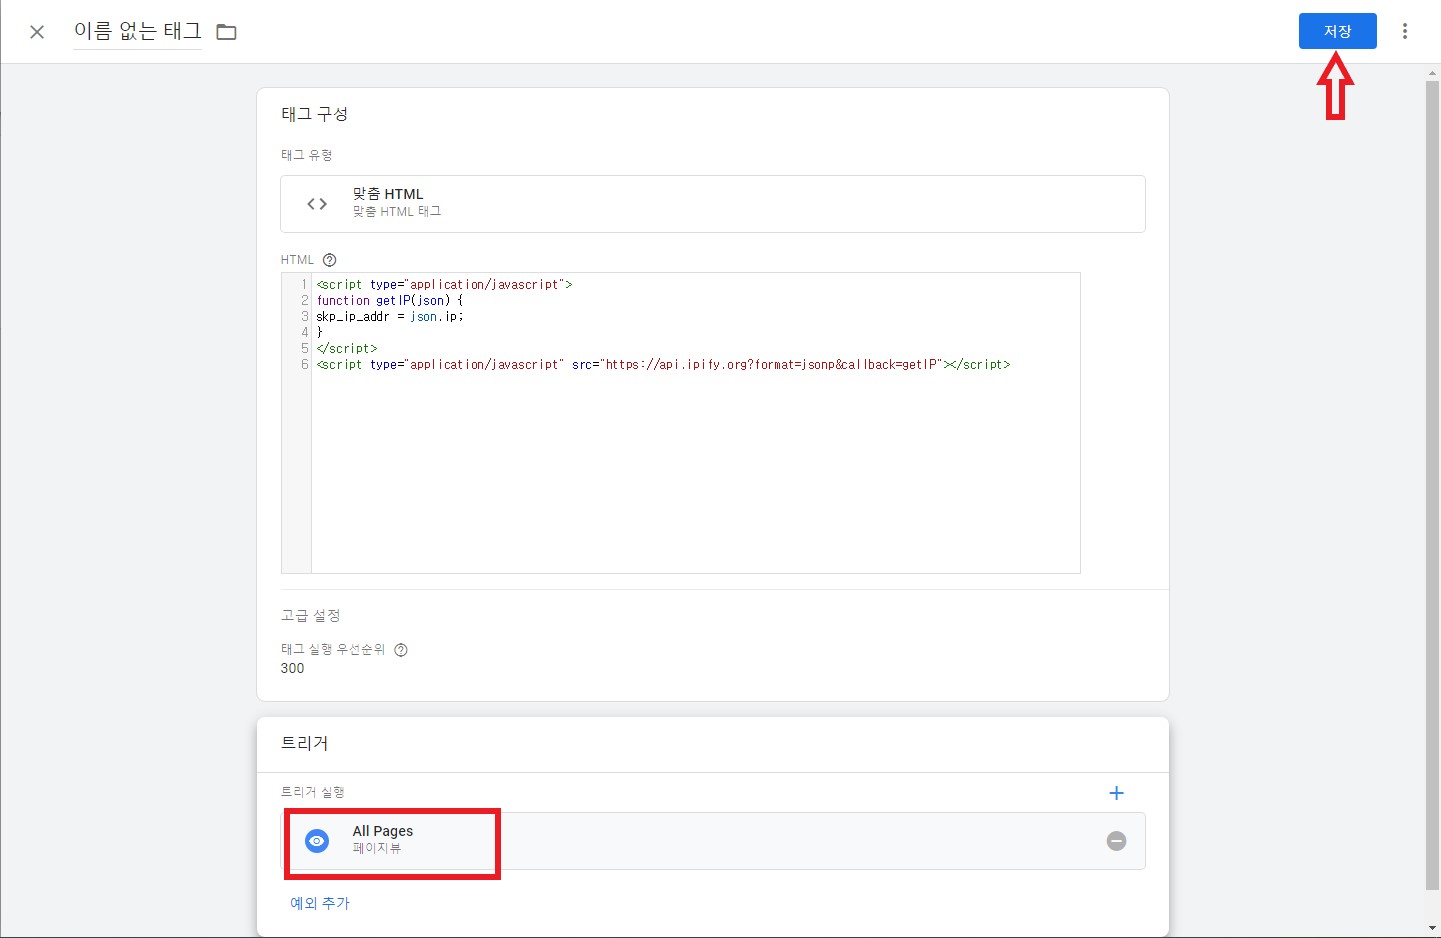The height and width of the screenshot is (938, 1441).
Task: Open the folder icon next to the tag name
Action: 227,32
